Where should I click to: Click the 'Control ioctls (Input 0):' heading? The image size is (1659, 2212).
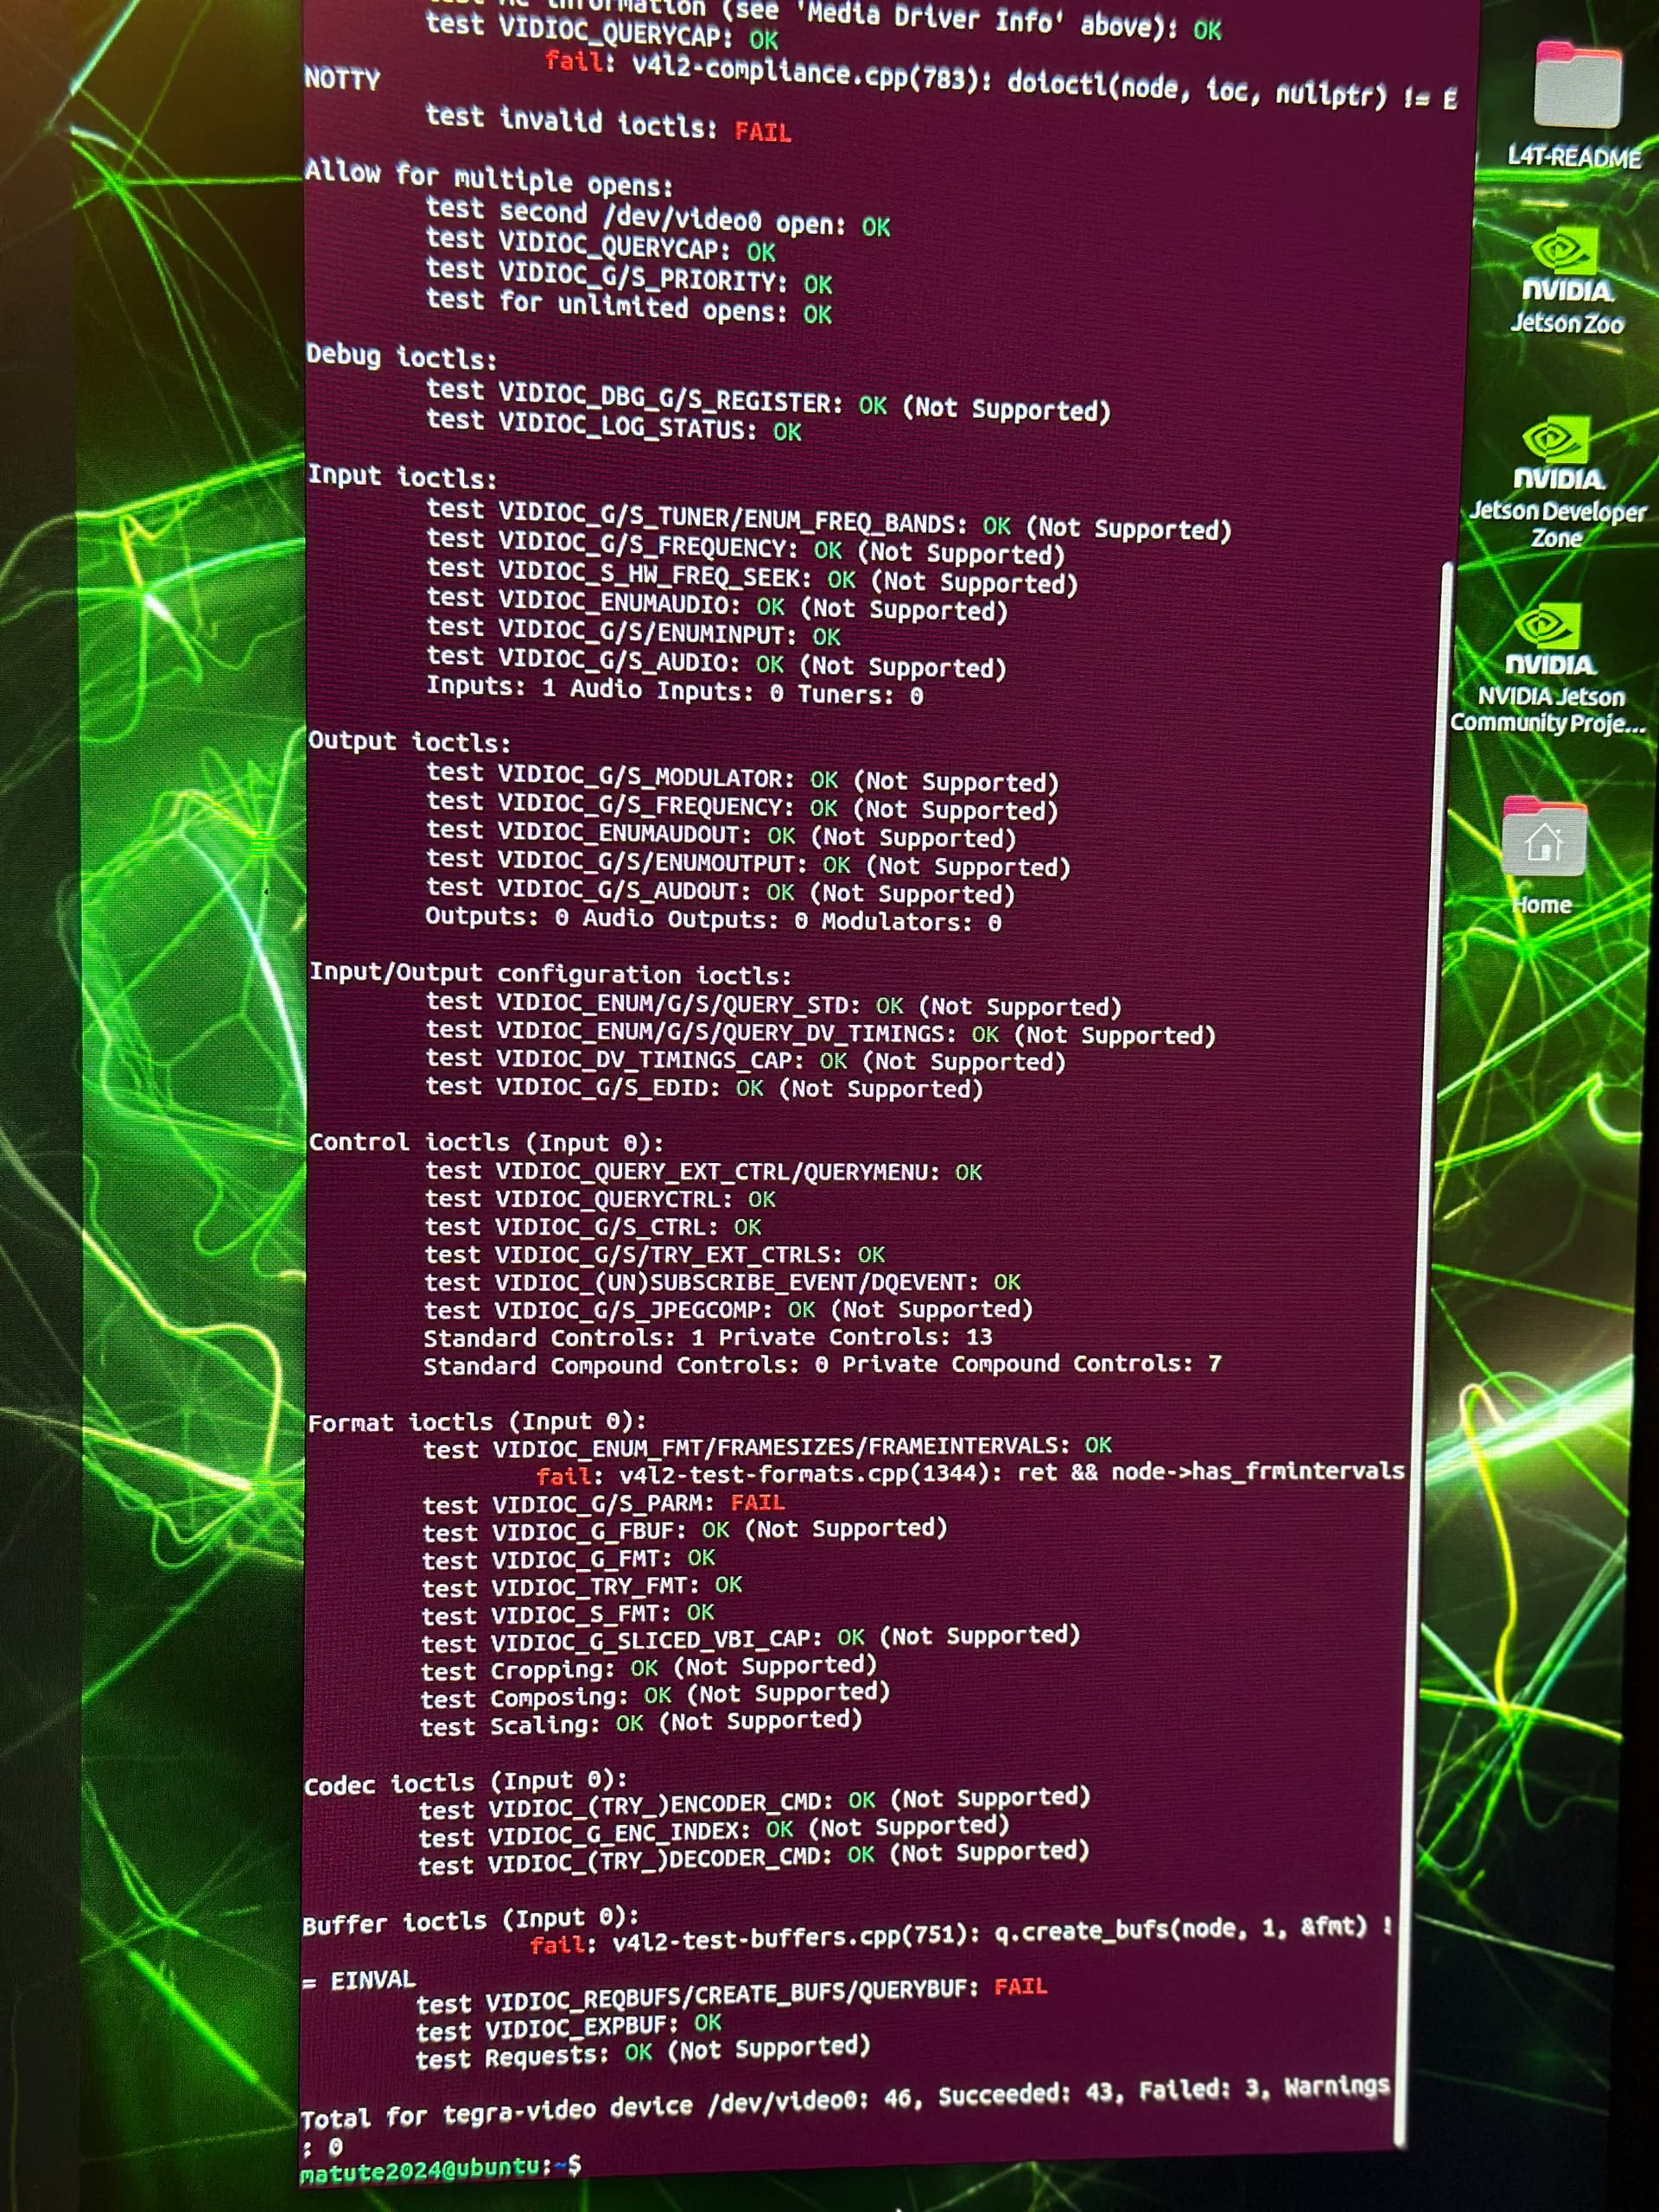[485, 1143]
